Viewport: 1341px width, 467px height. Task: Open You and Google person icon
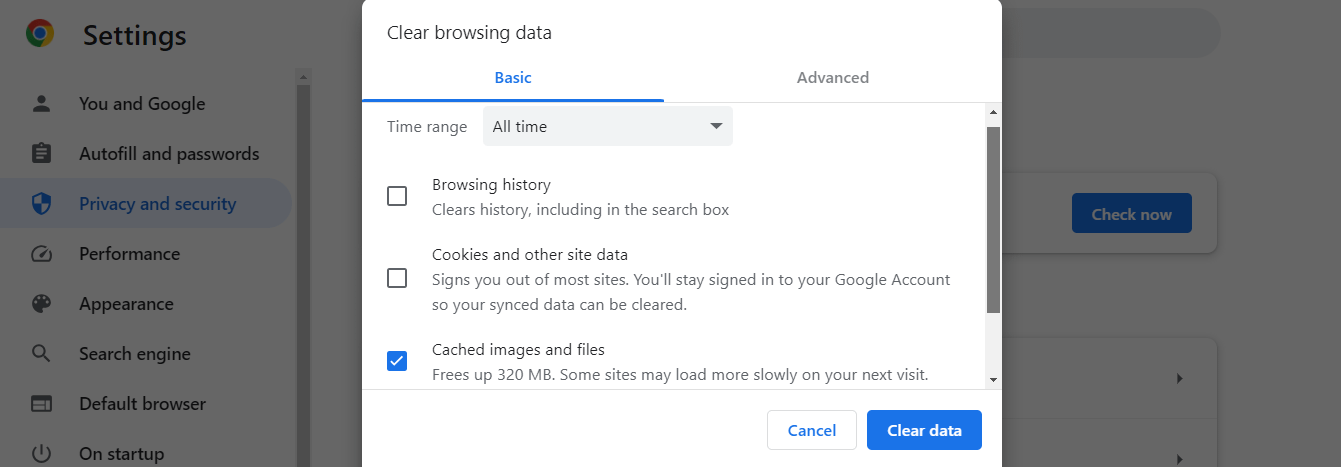point(41,104)
